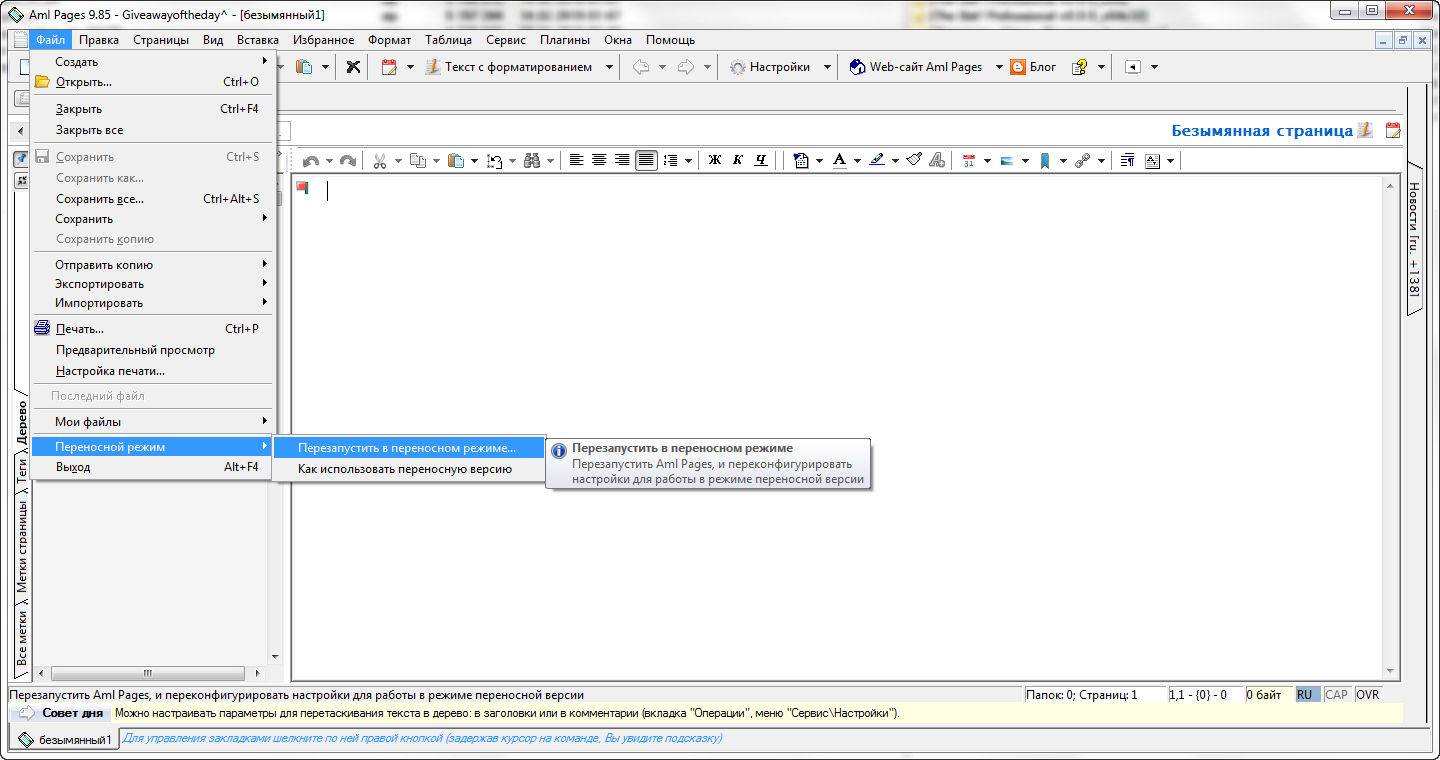Open the Плагины menu
Screen dimensions: 1440x760
565,40
